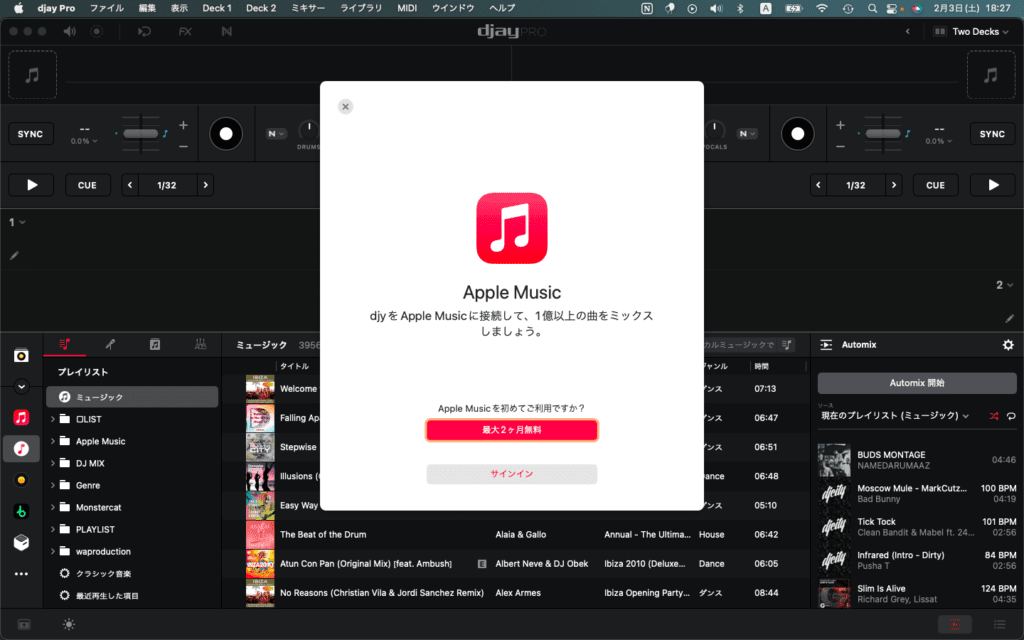Close the Apple Music dialog

click(x=345, y=106)
